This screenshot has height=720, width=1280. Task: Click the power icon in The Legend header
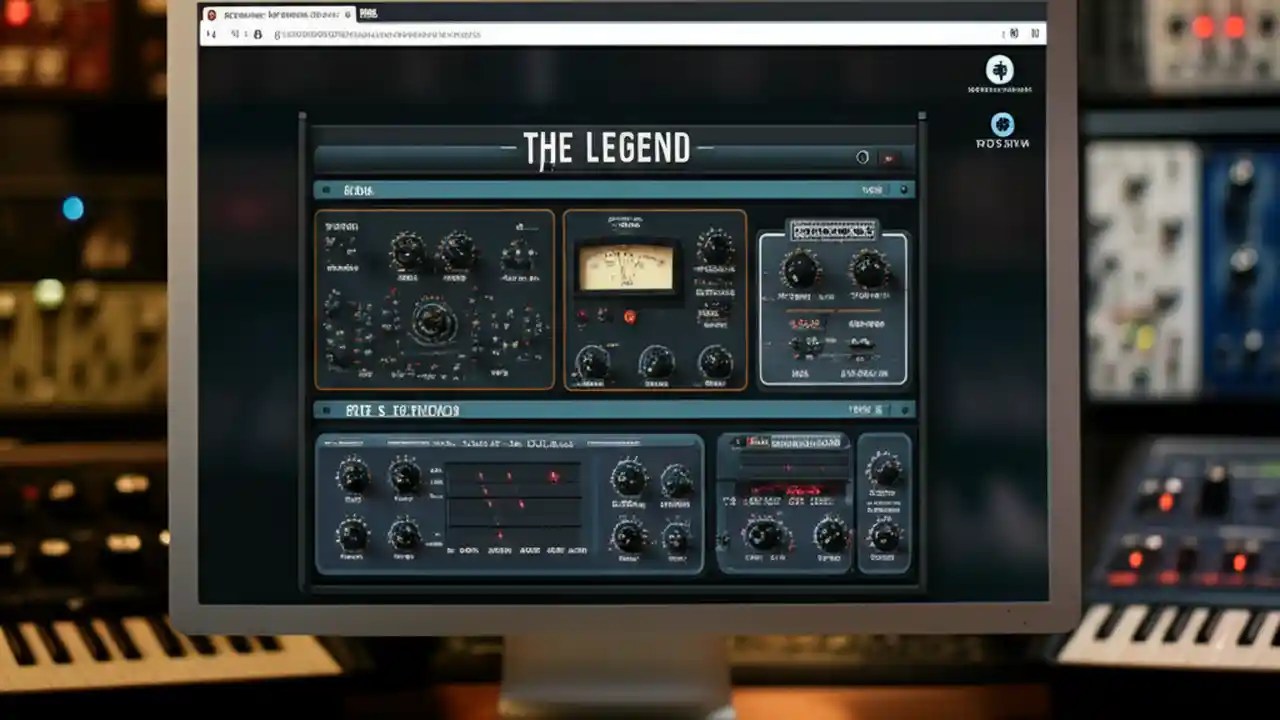863,157
